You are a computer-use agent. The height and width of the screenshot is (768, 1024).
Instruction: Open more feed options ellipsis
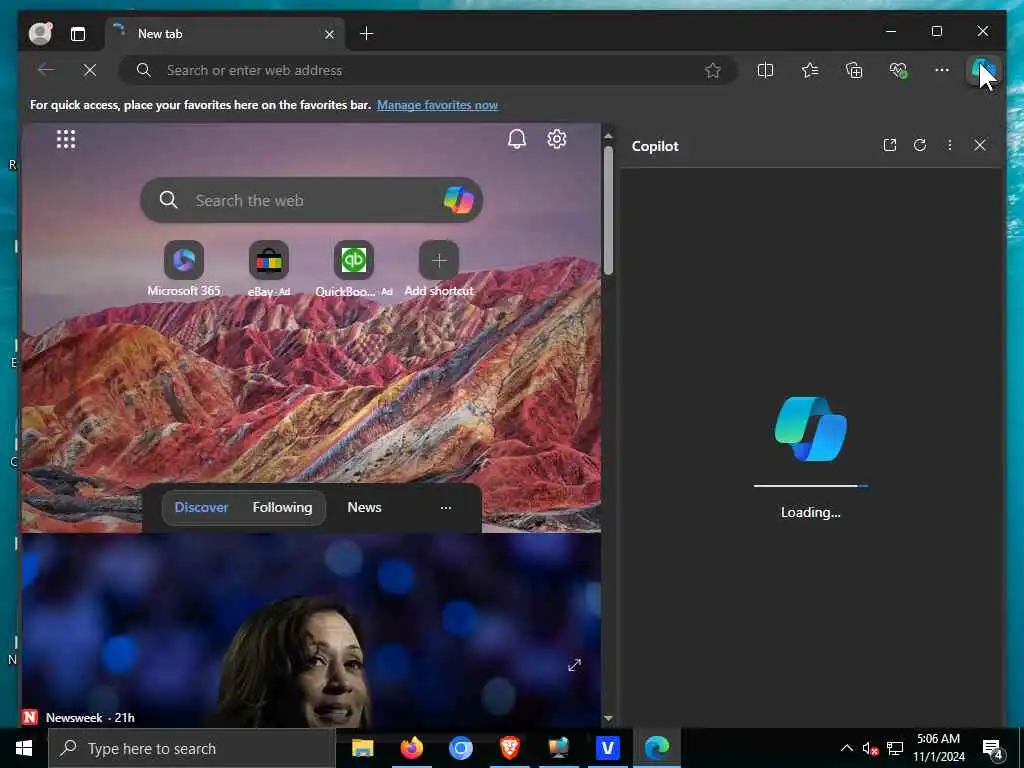445,507
